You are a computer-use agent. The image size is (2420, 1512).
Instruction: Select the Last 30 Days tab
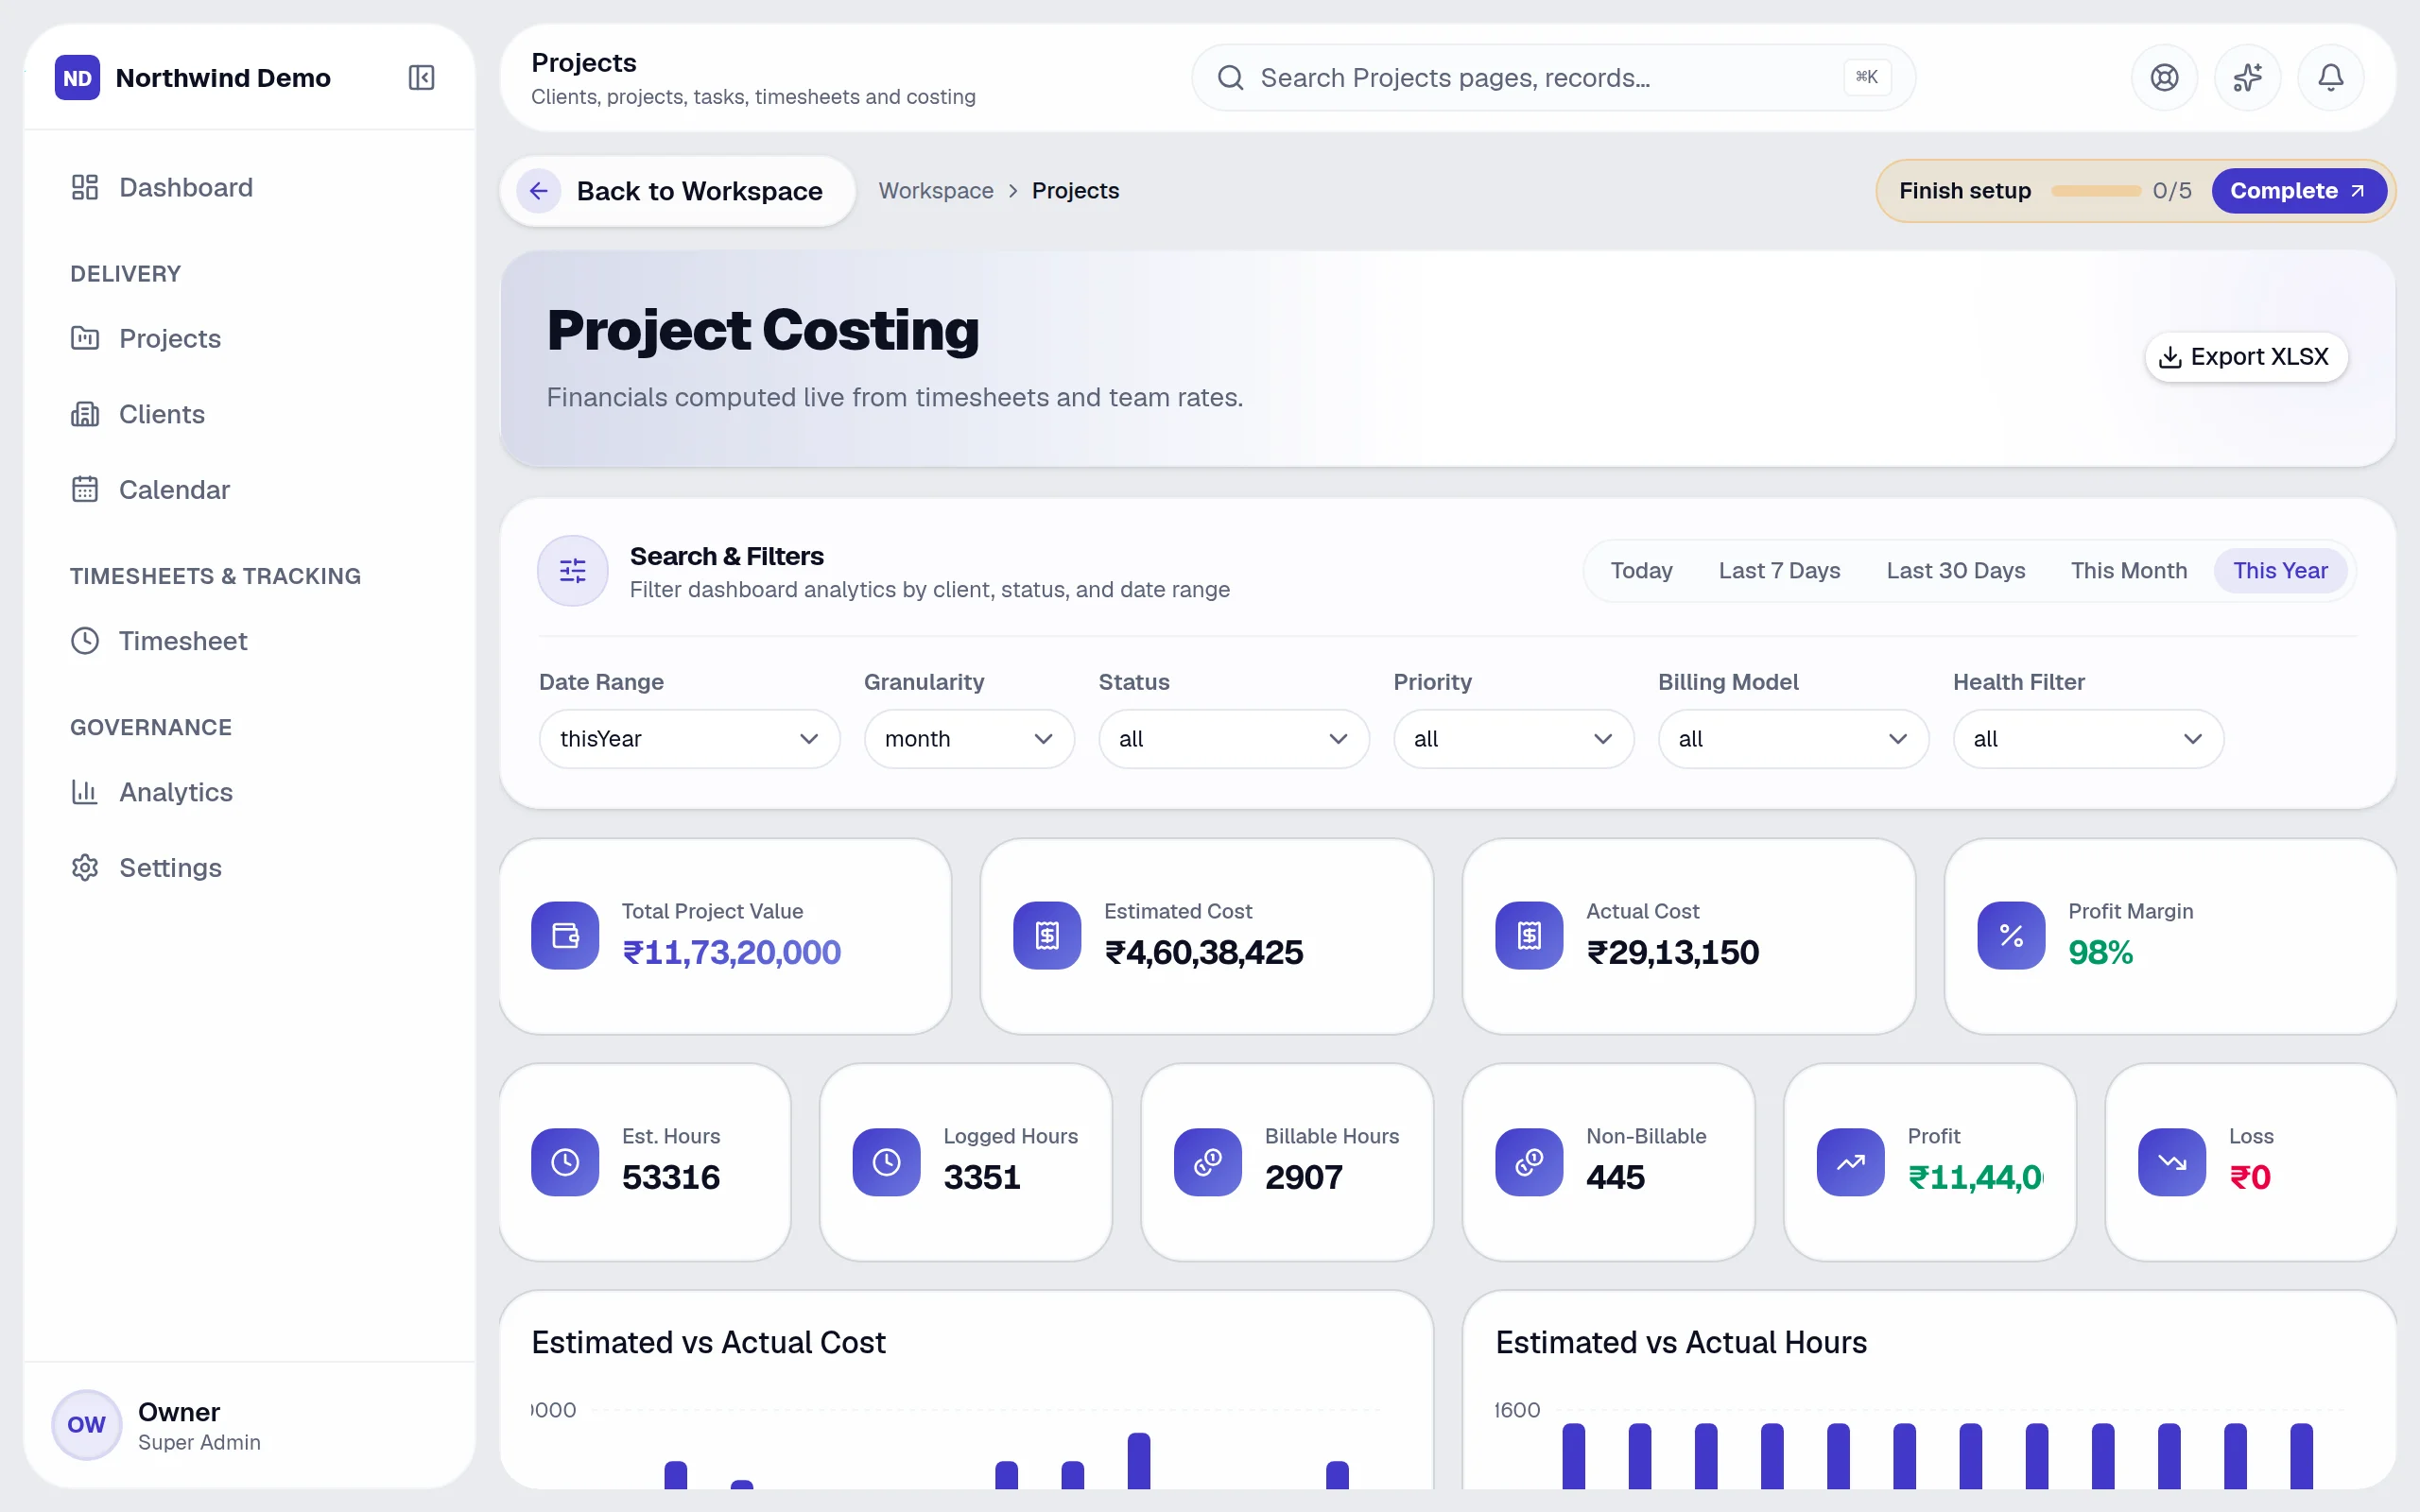point(1956,570)
